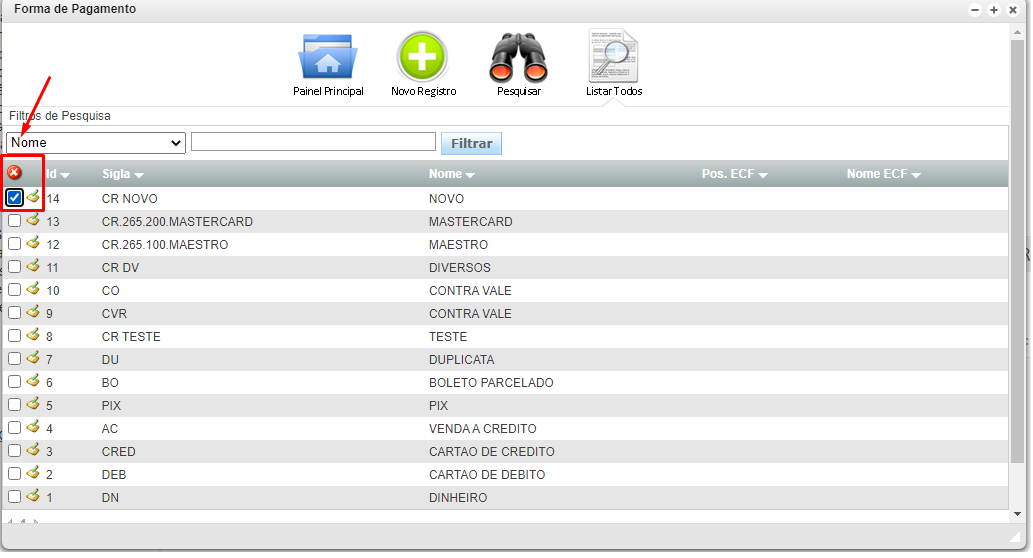
Task: Click the Pesquisar binoculars icon
Action: (x=518, y=58)
